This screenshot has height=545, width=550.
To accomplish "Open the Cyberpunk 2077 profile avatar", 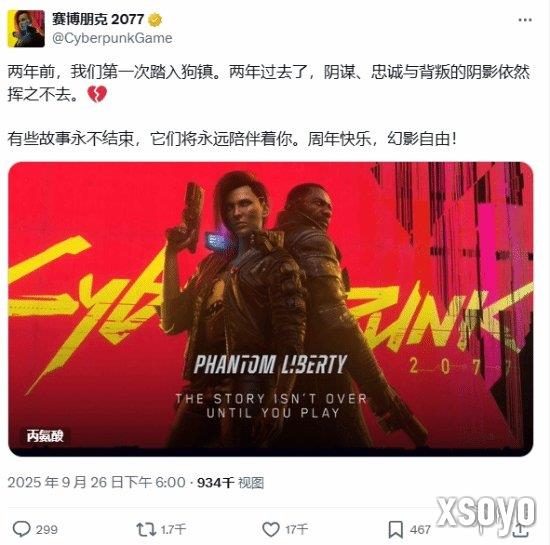I will click(x=26, y=28).
